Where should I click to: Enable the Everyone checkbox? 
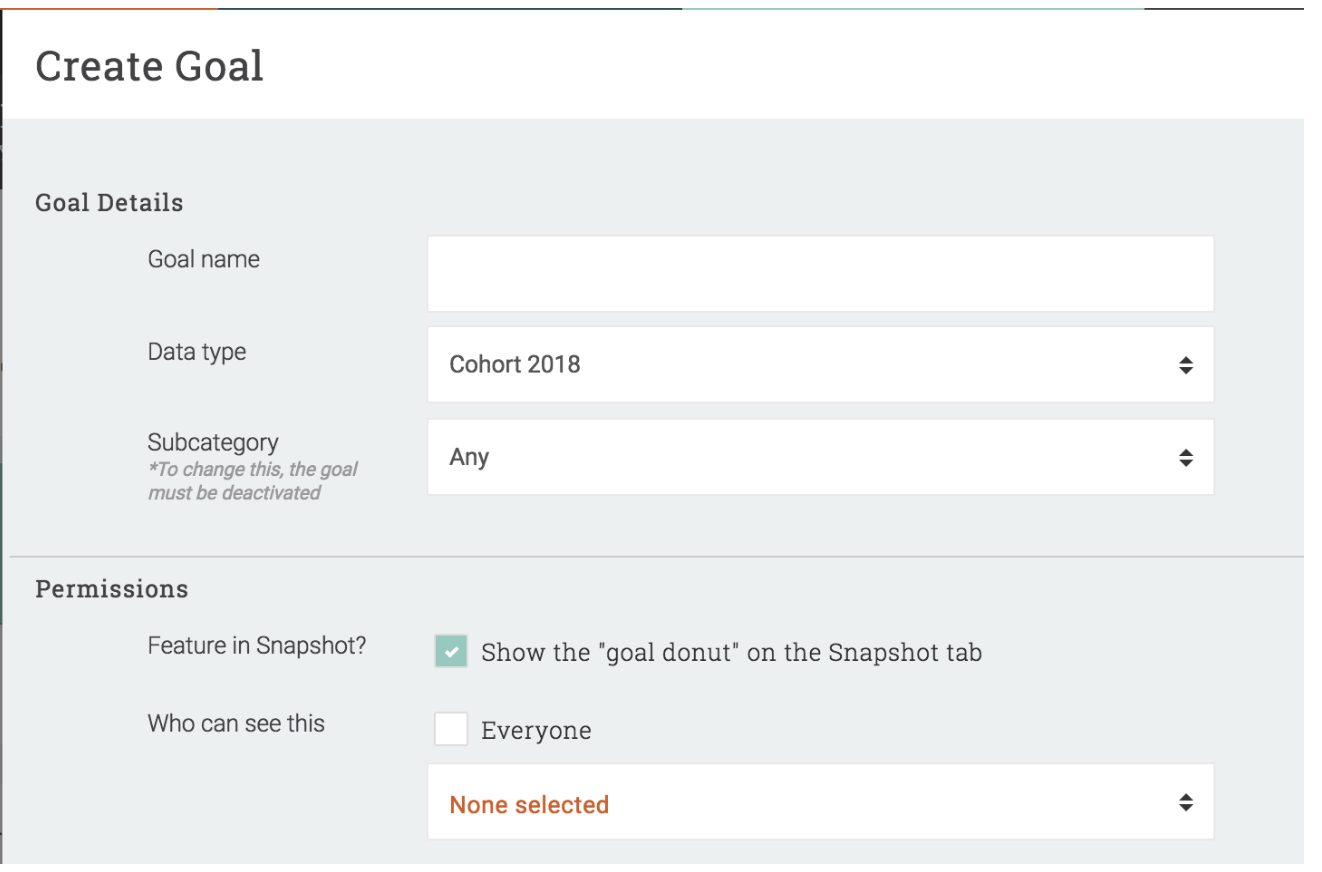451,730
